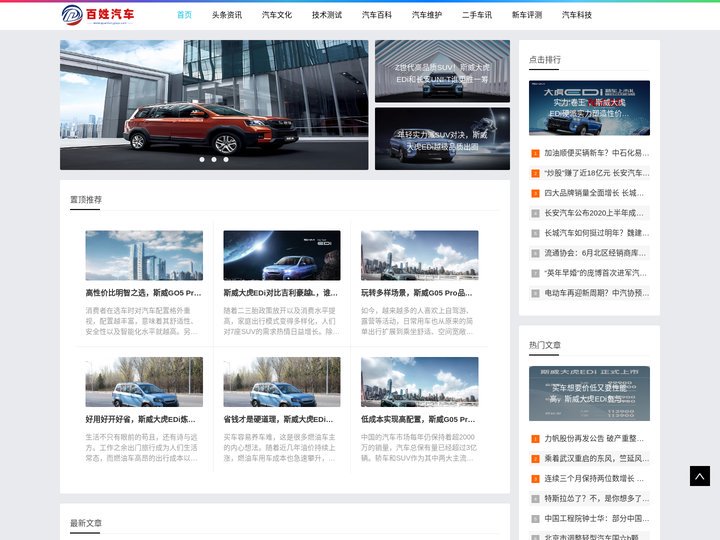
Task: Open the 汽车百科 nav item
Action: coord(377,15)
